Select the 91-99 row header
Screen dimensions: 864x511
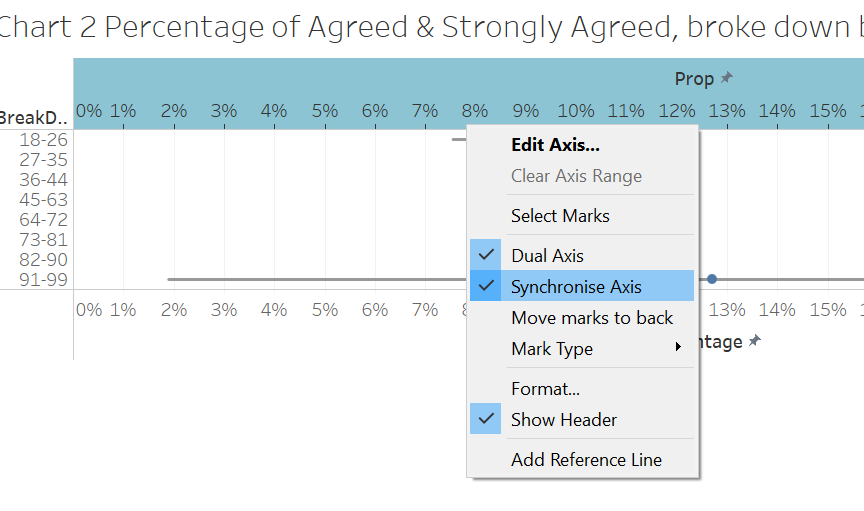coord(43,280)
